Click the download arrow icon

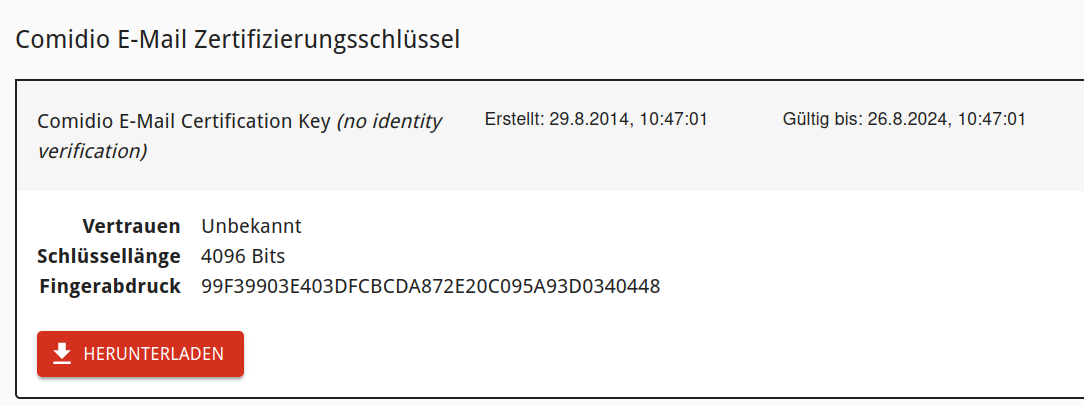tap(62, 354)
